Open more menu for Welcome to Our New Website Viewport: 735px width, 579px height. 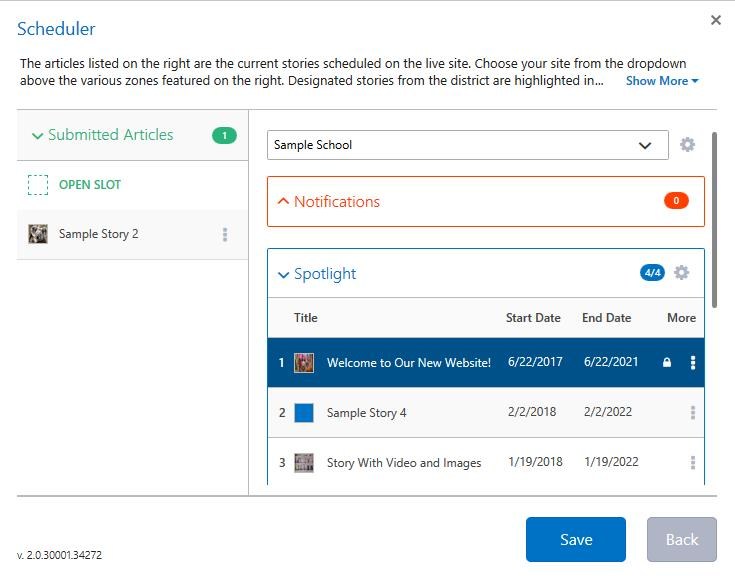click(693, 363)
